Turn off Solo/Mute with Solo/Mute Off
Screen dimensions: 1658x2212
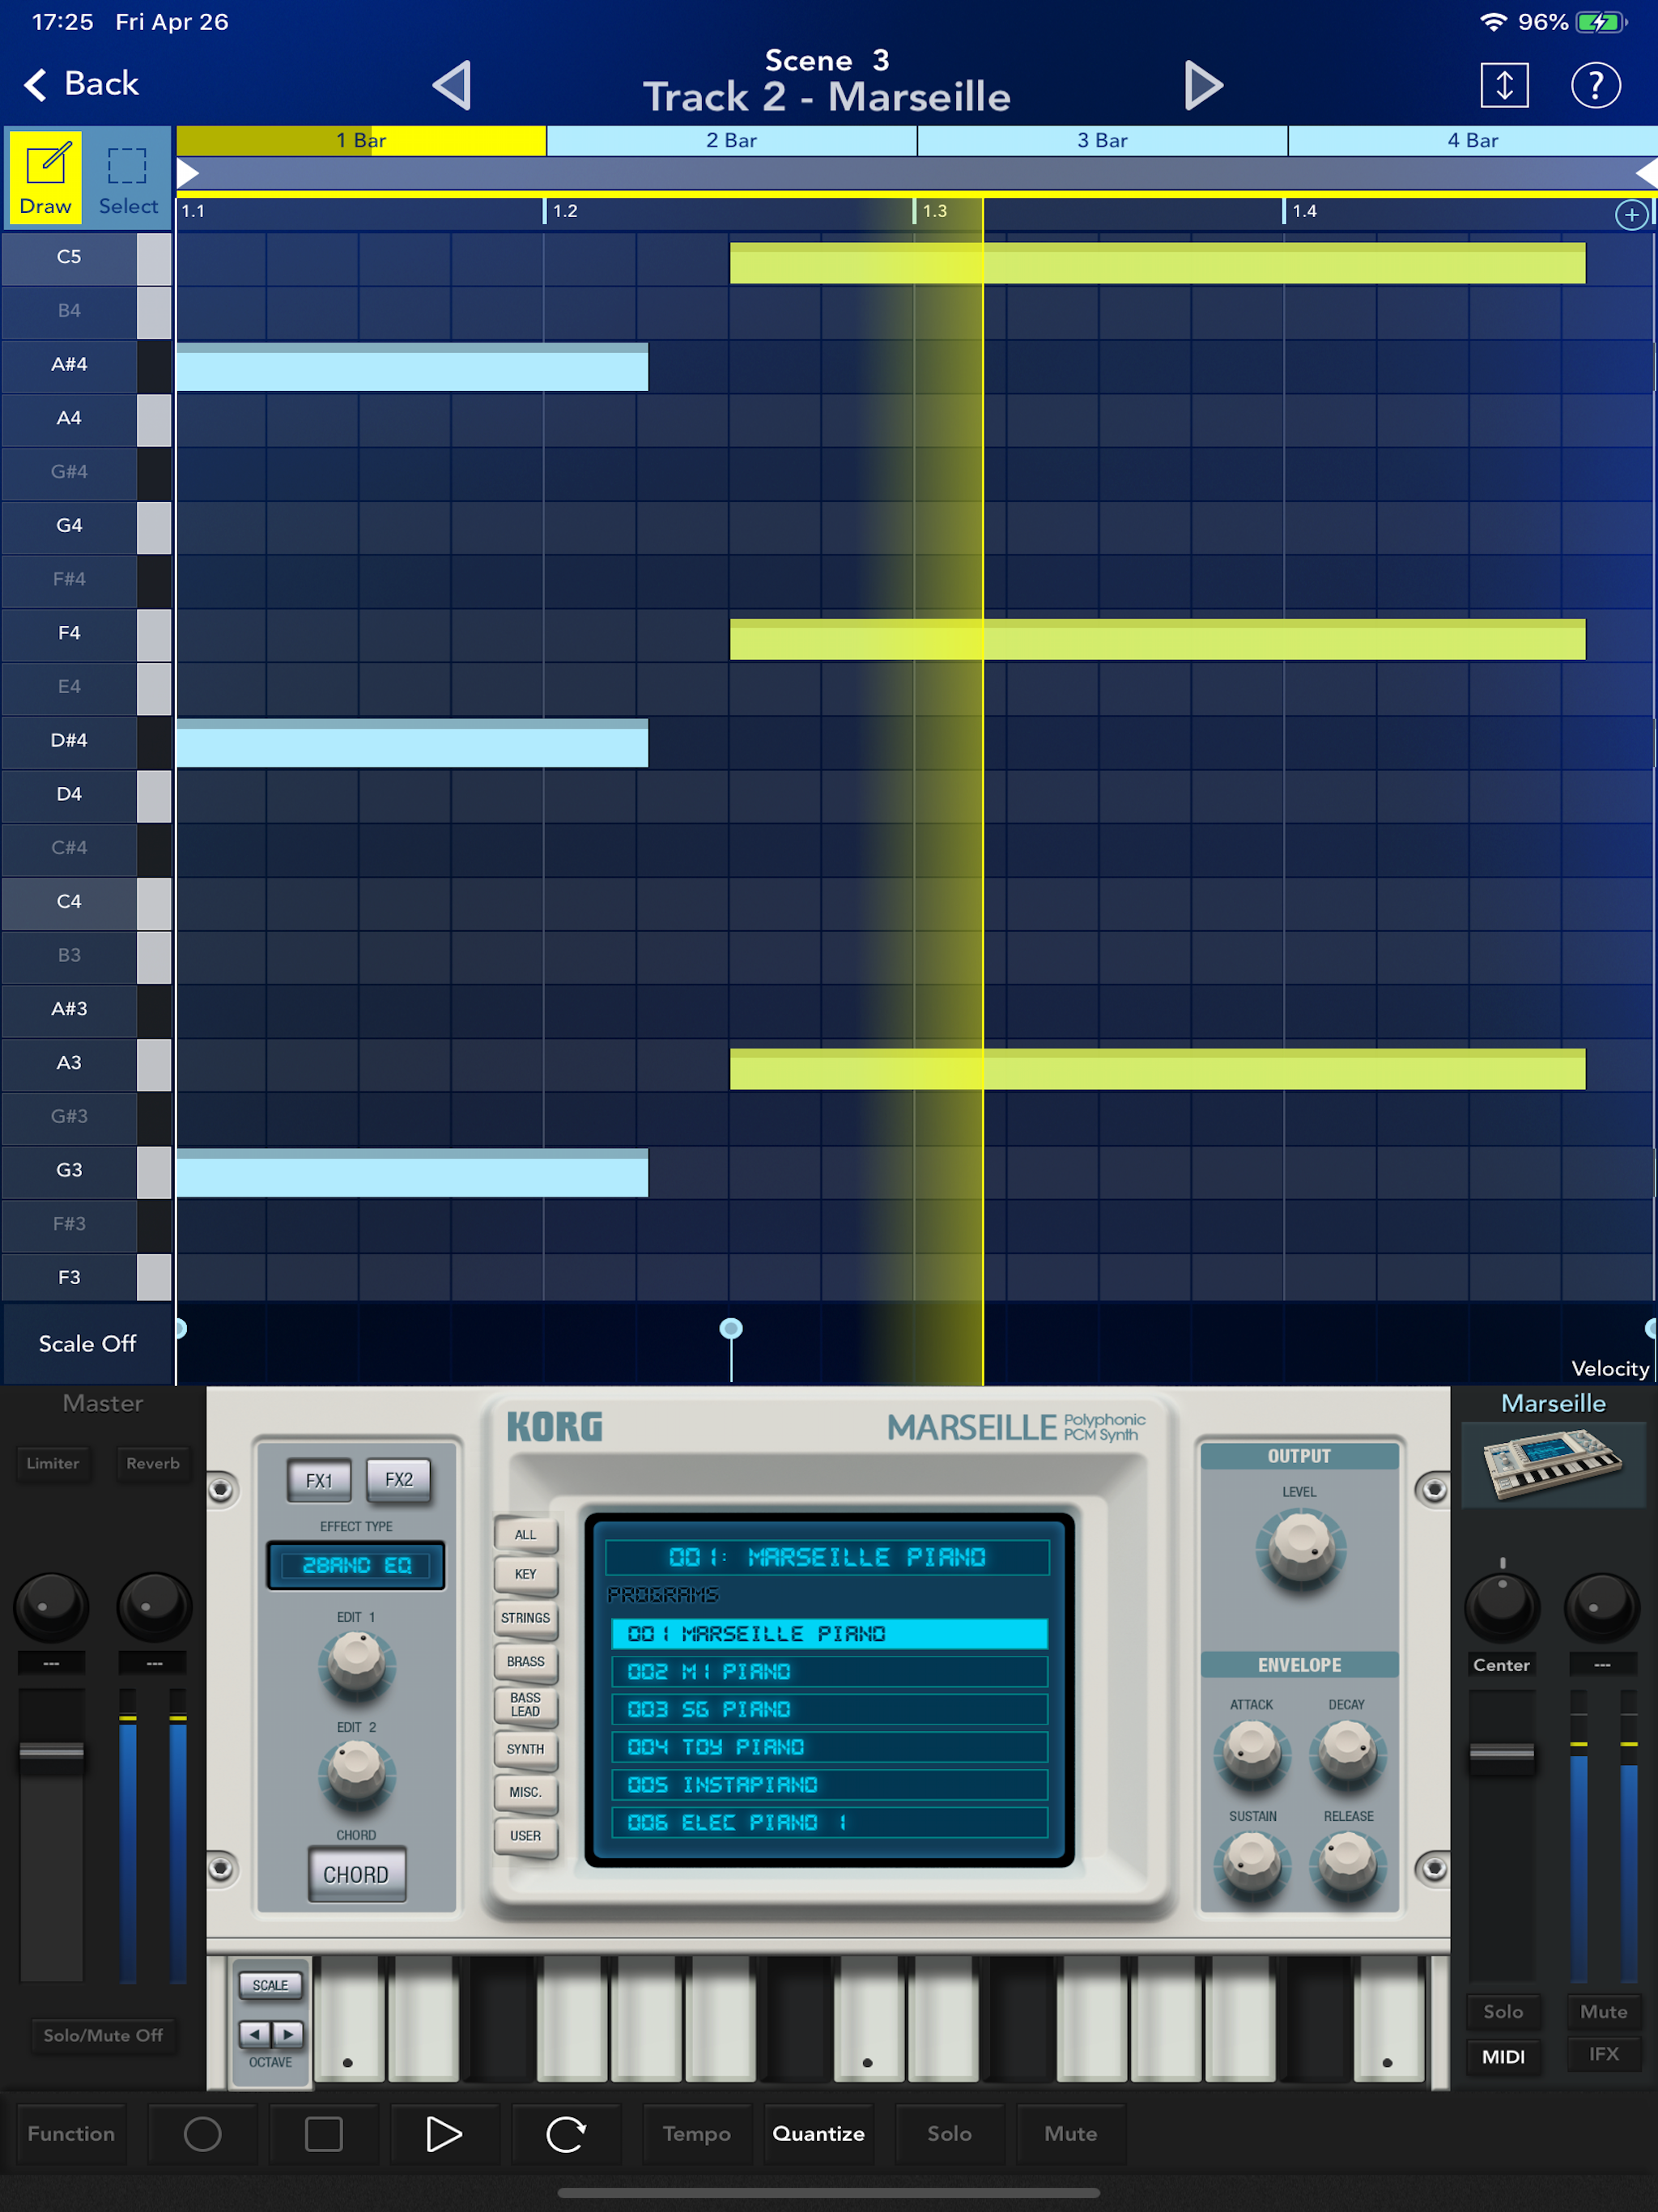[x=103, y=2035]
